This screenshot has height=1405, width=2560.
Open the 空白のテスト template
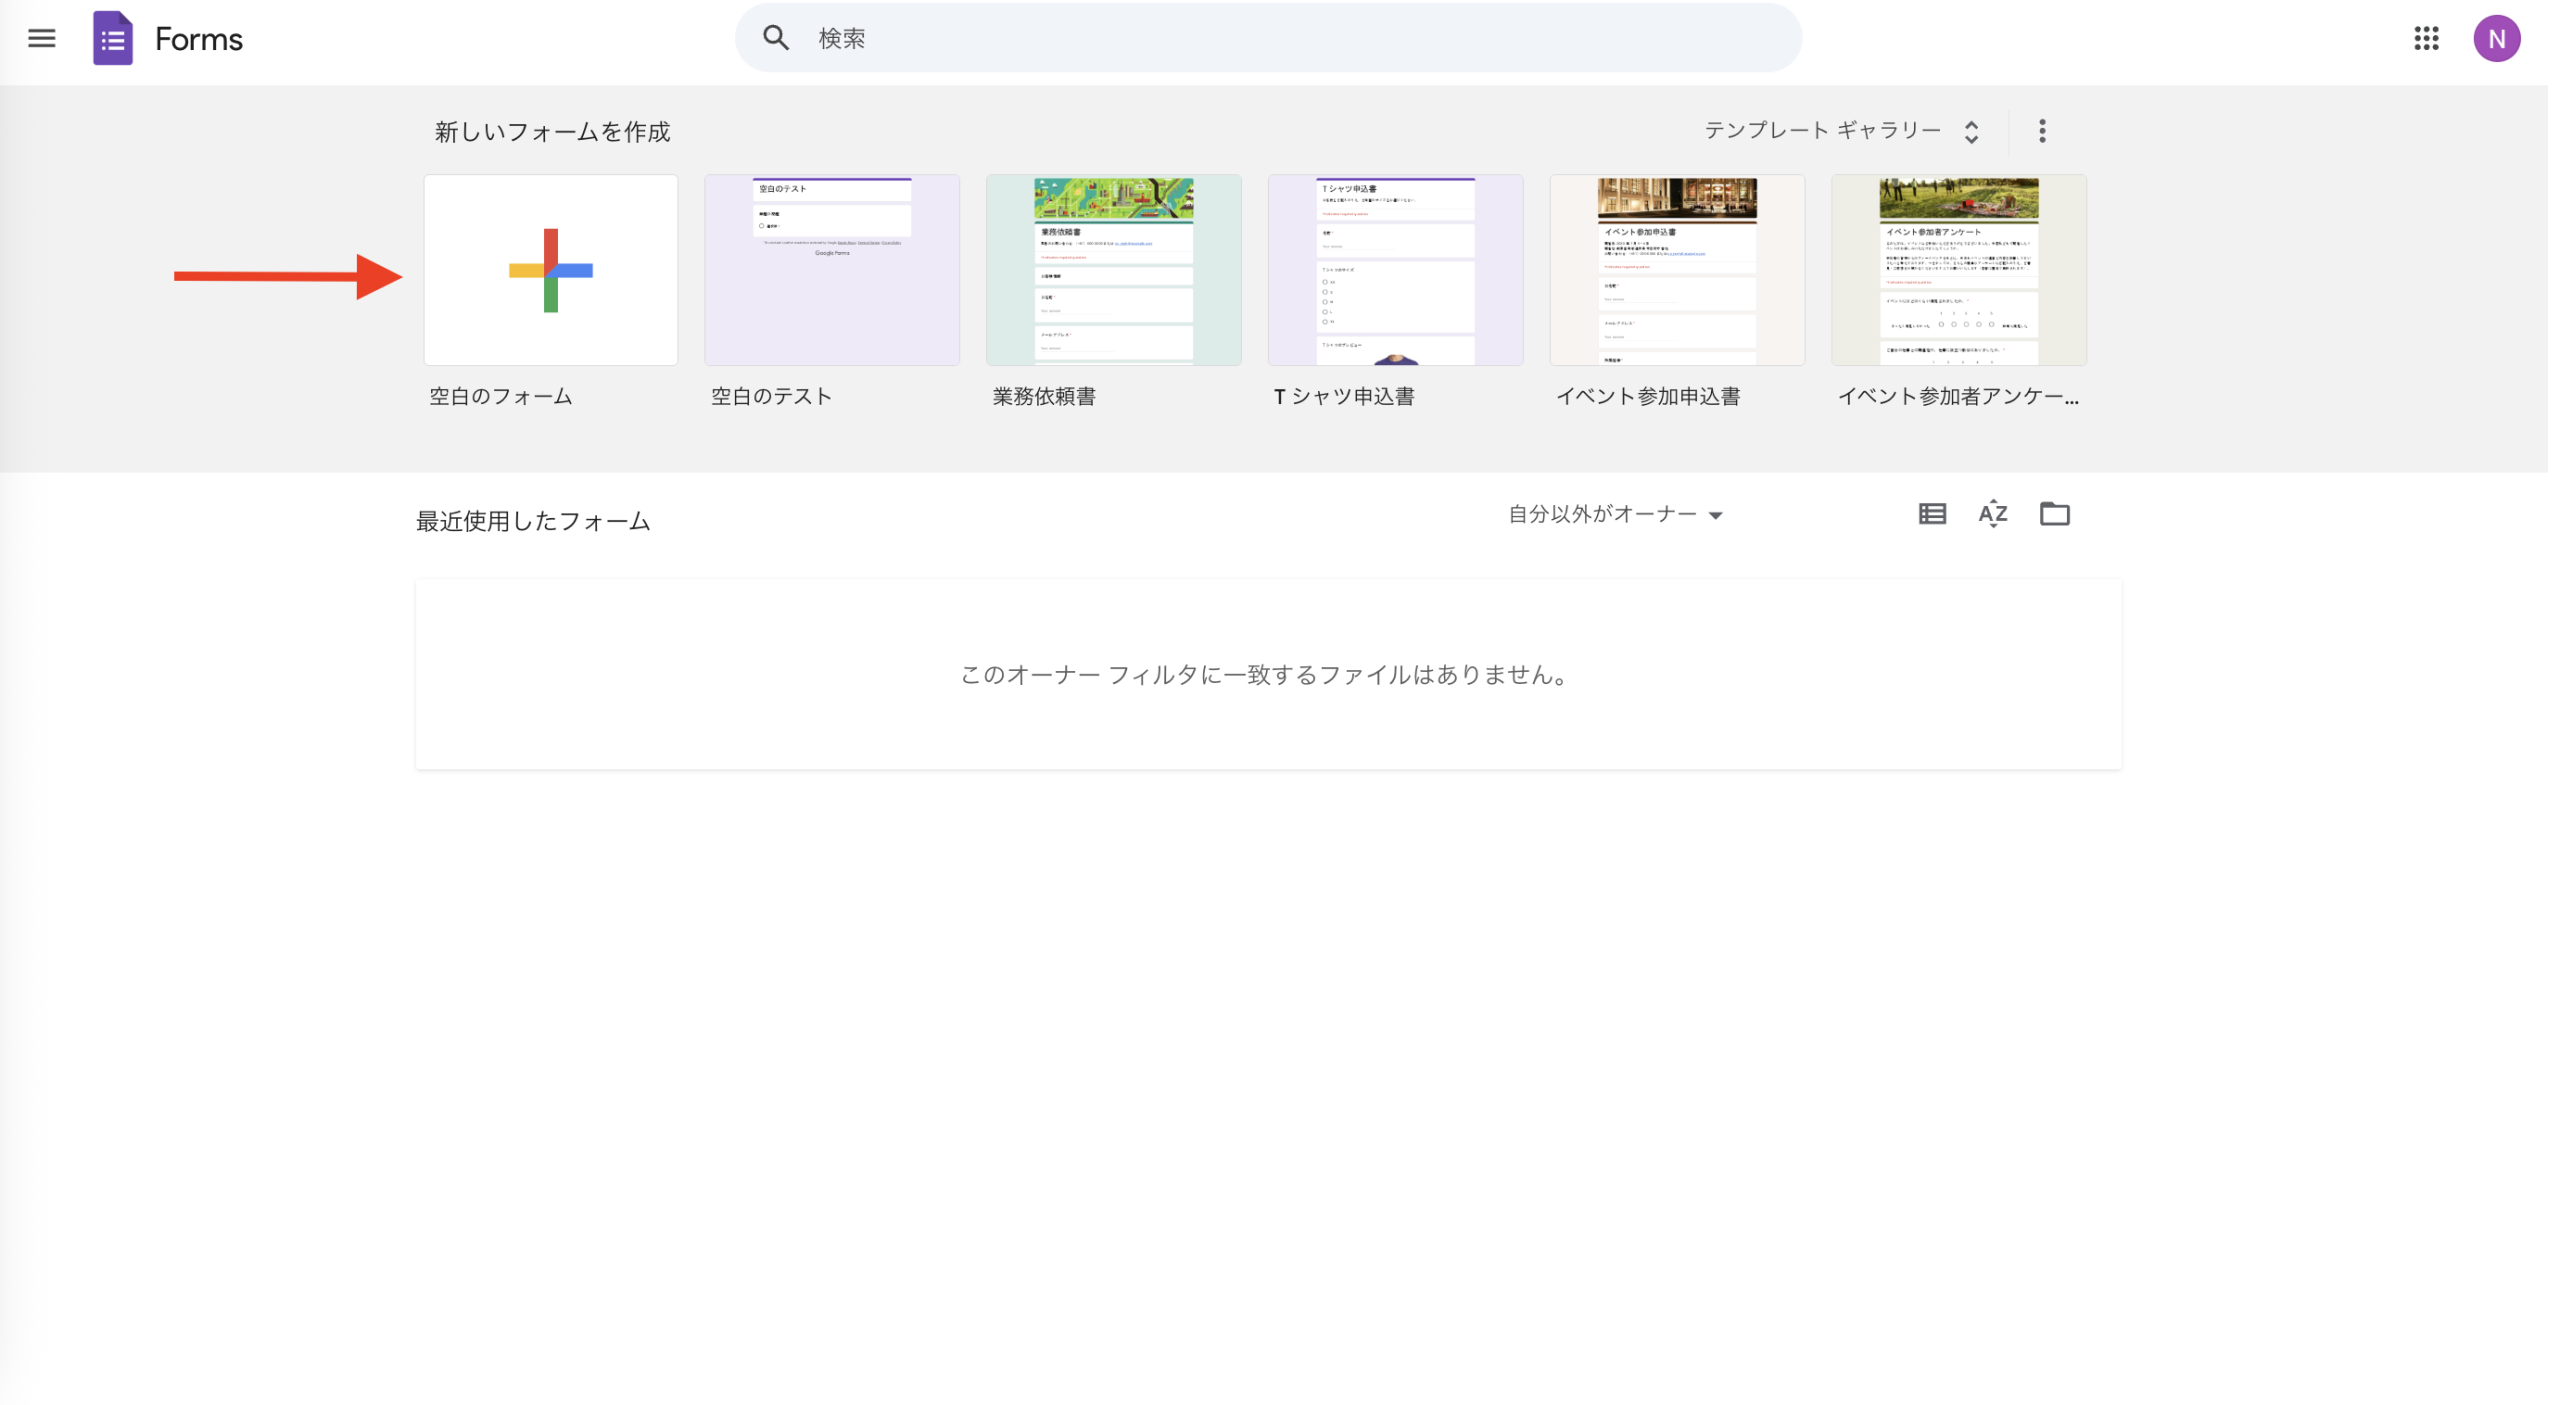click(832, 270)
